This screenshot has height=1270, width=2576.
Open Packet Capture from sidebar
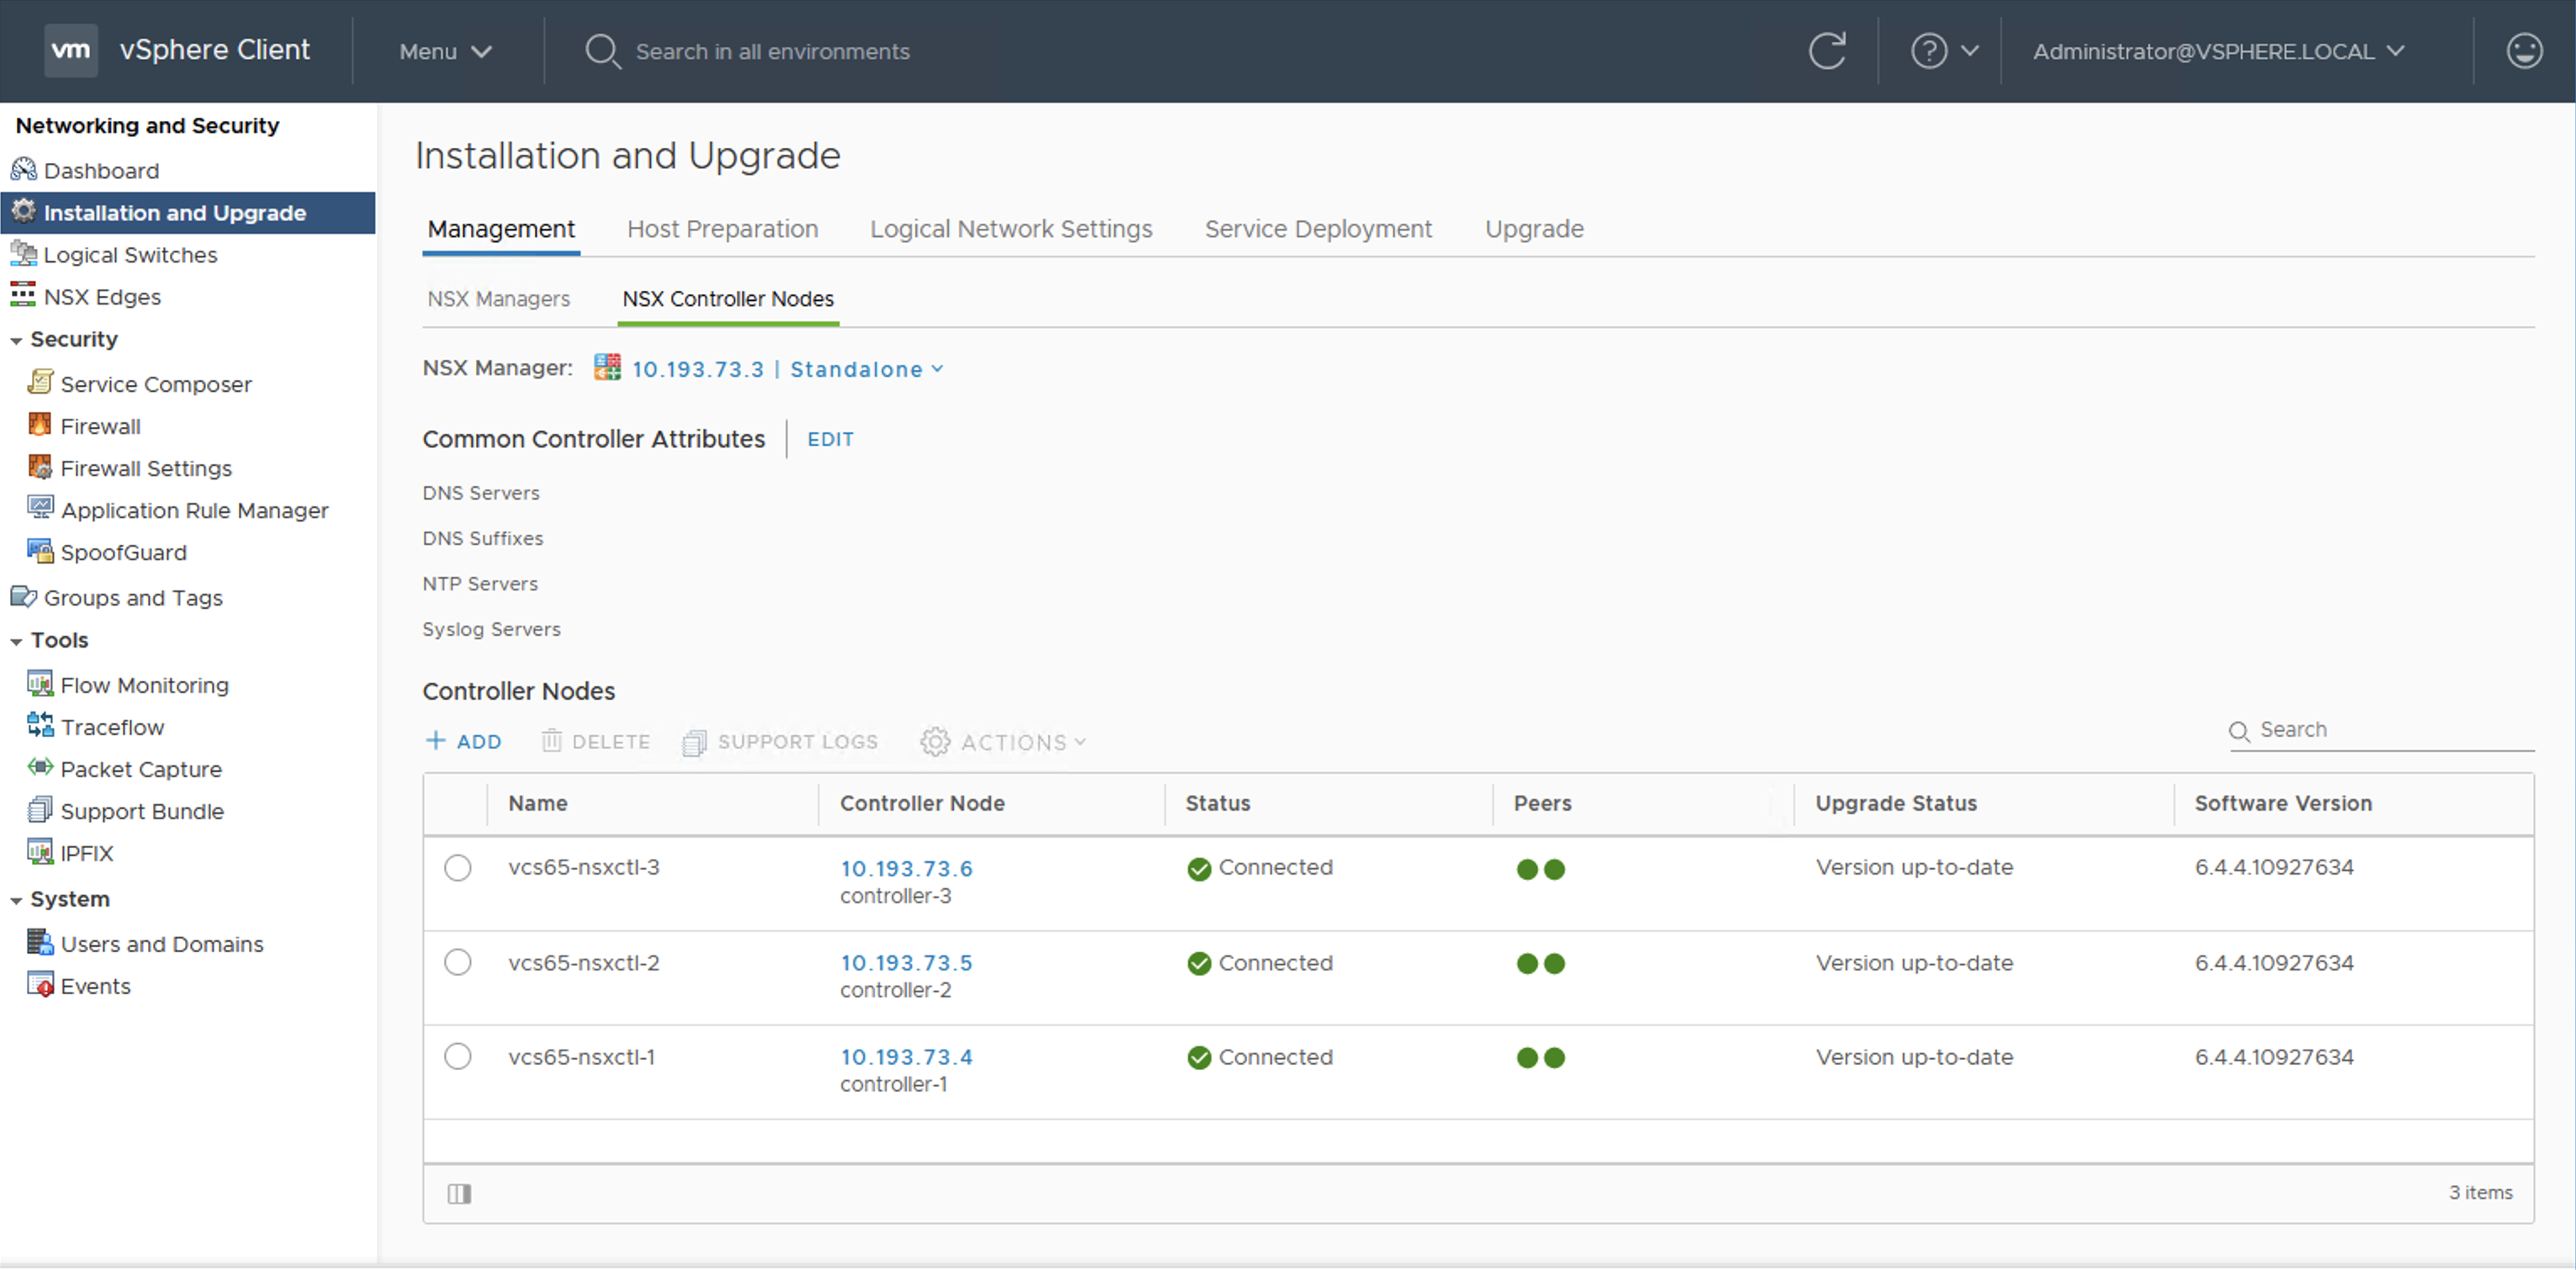pos(140,769)
